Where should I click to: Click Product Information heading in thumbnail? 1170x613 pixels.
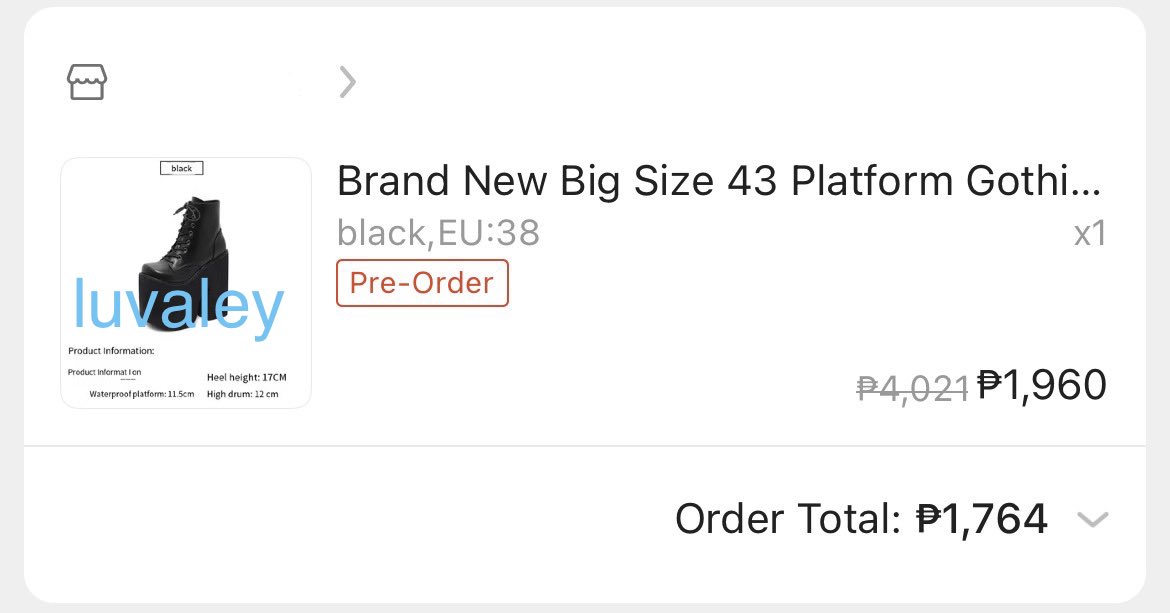[111, 350]
